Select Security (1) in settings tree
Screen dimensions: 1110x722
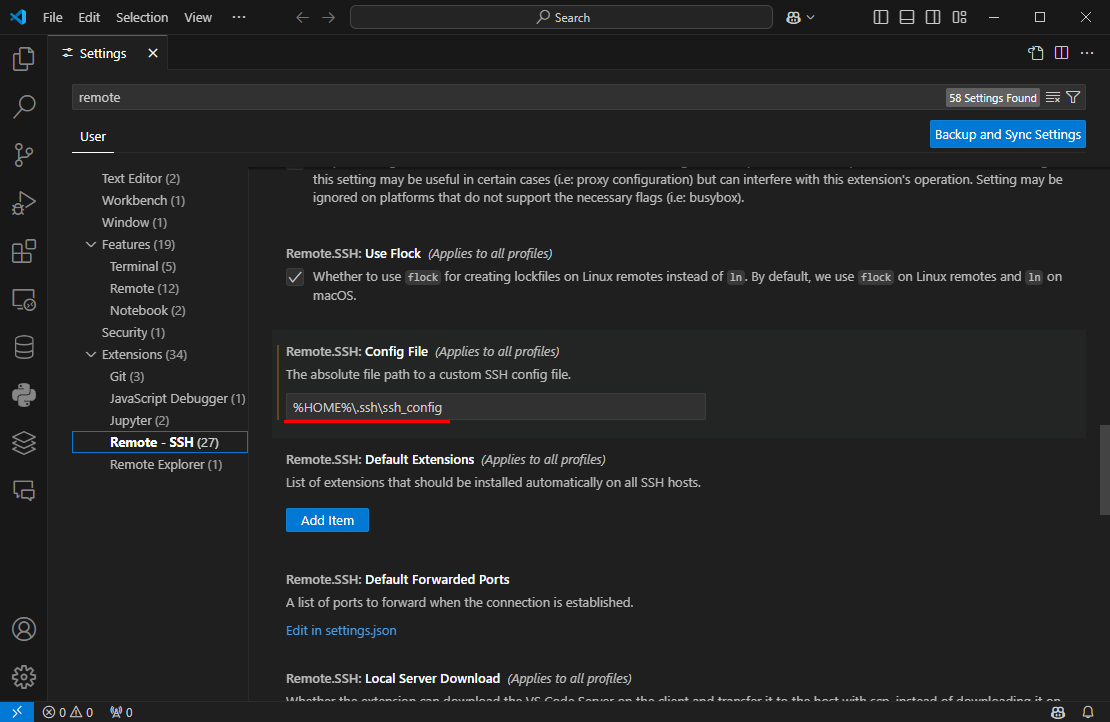[x=133, y=332]
